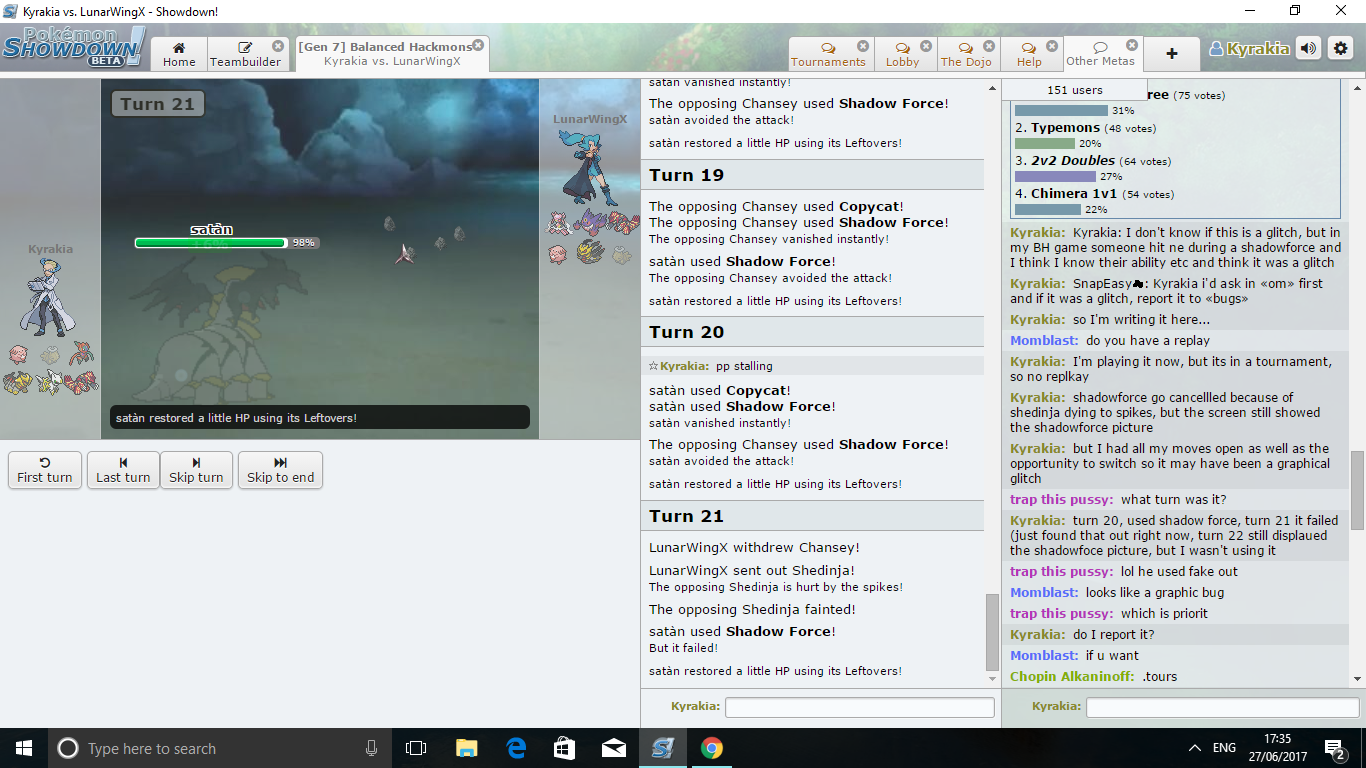
Task: Select the Gen 7 Balanced Hackmons battle tab
Action: click(392, 54)
